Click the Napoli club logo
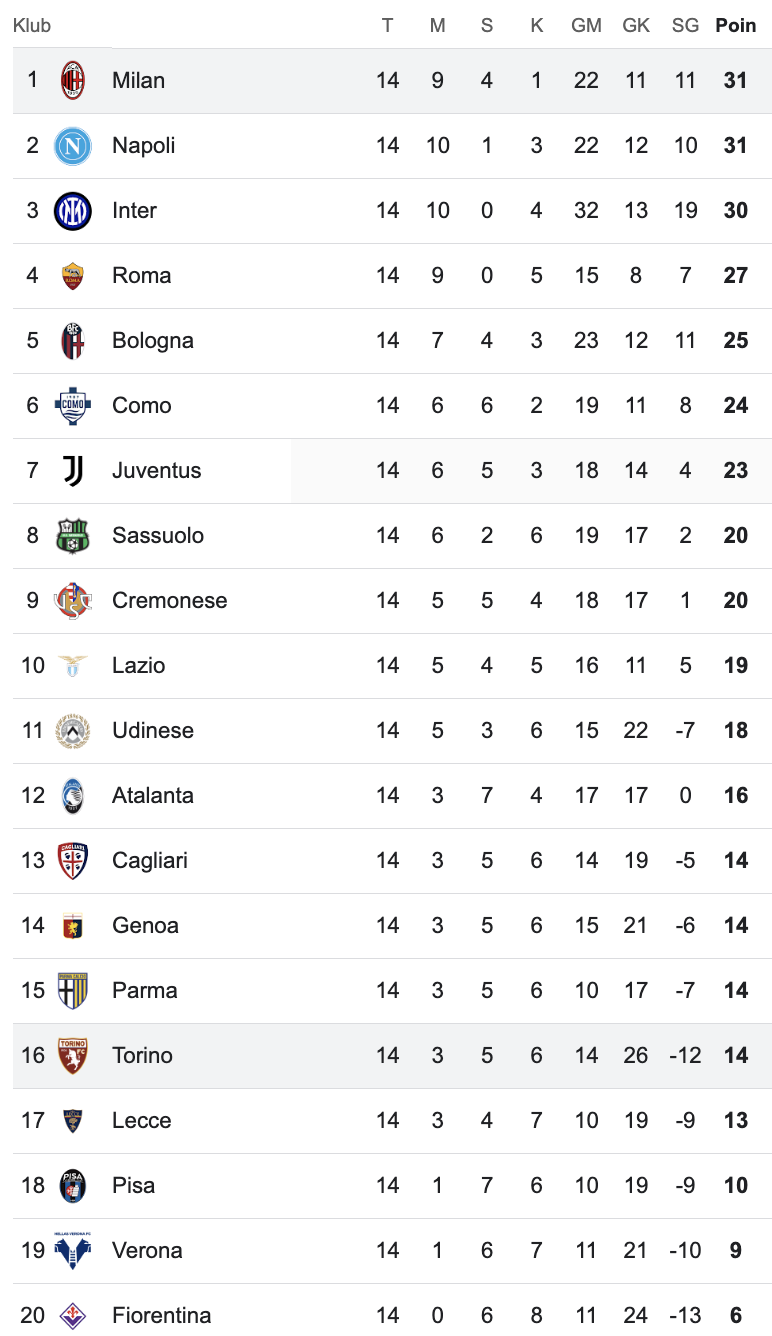The image size is (772, 1336). (x=73, y=145)
